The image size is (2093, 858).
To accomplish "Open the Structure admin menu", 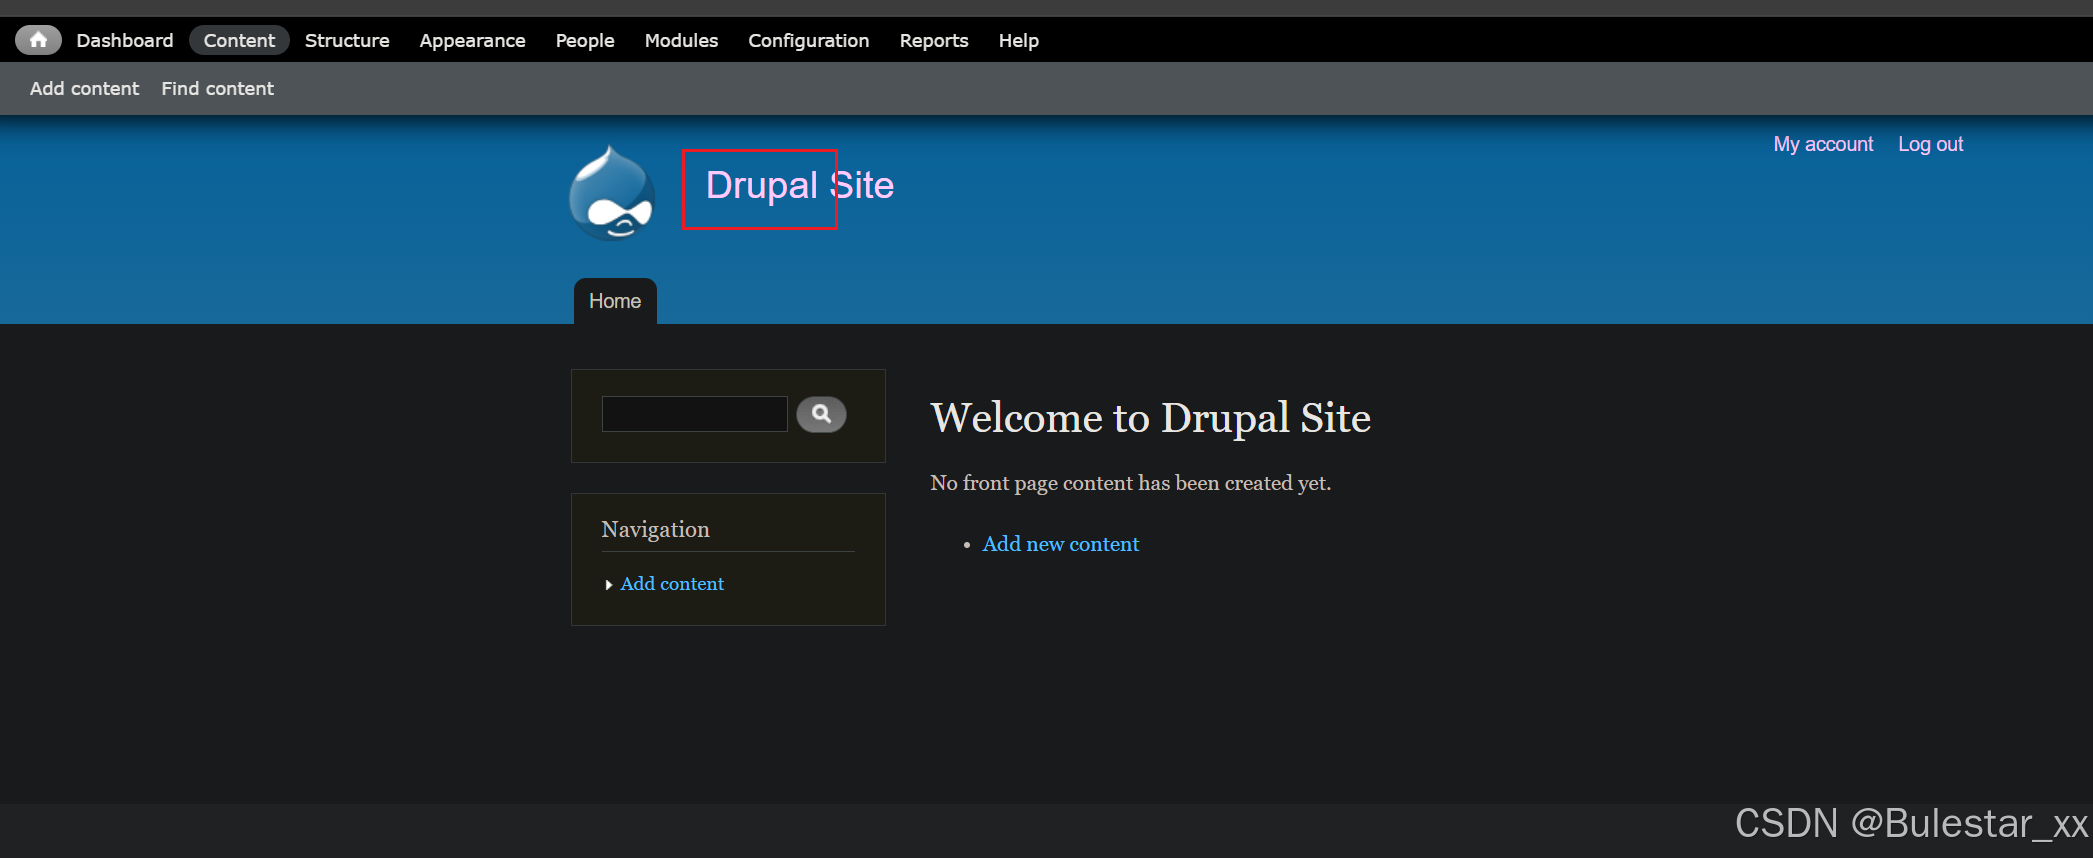I will [x=347, y=40].
